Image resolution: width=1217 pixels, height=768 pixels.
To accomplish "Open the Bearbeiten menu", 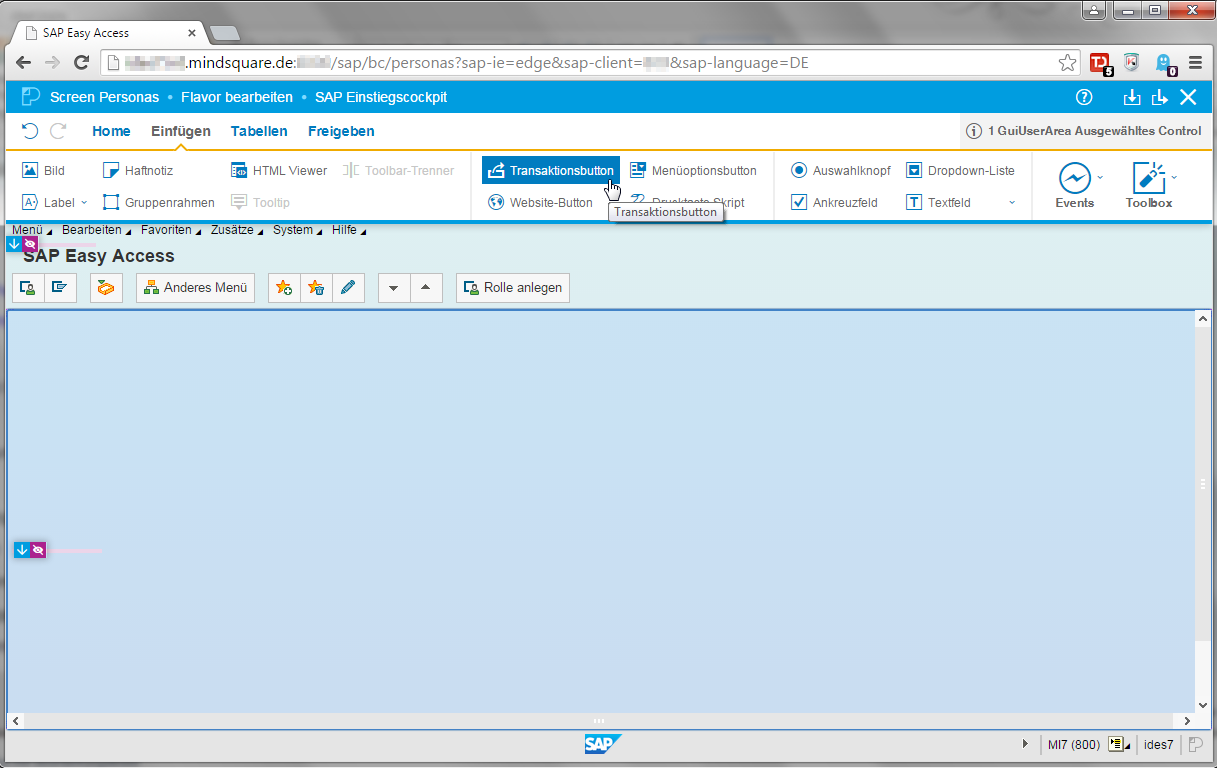I will click(96, 230).
